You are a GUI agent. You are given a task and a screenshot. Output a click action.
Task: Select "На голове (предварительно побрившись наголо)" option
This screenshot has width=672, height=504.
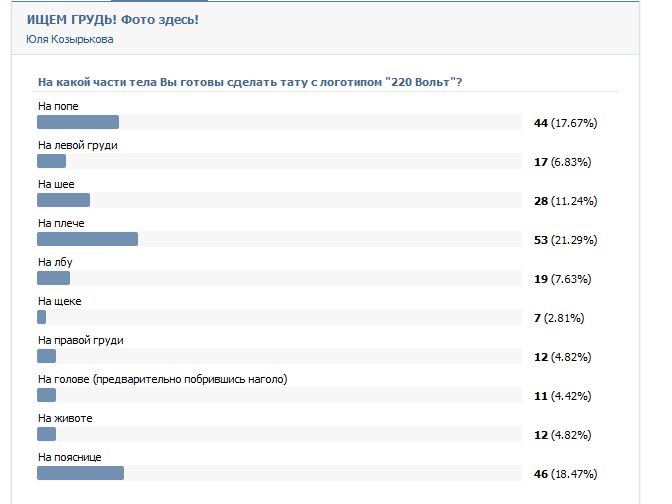[x=162, y=379]
